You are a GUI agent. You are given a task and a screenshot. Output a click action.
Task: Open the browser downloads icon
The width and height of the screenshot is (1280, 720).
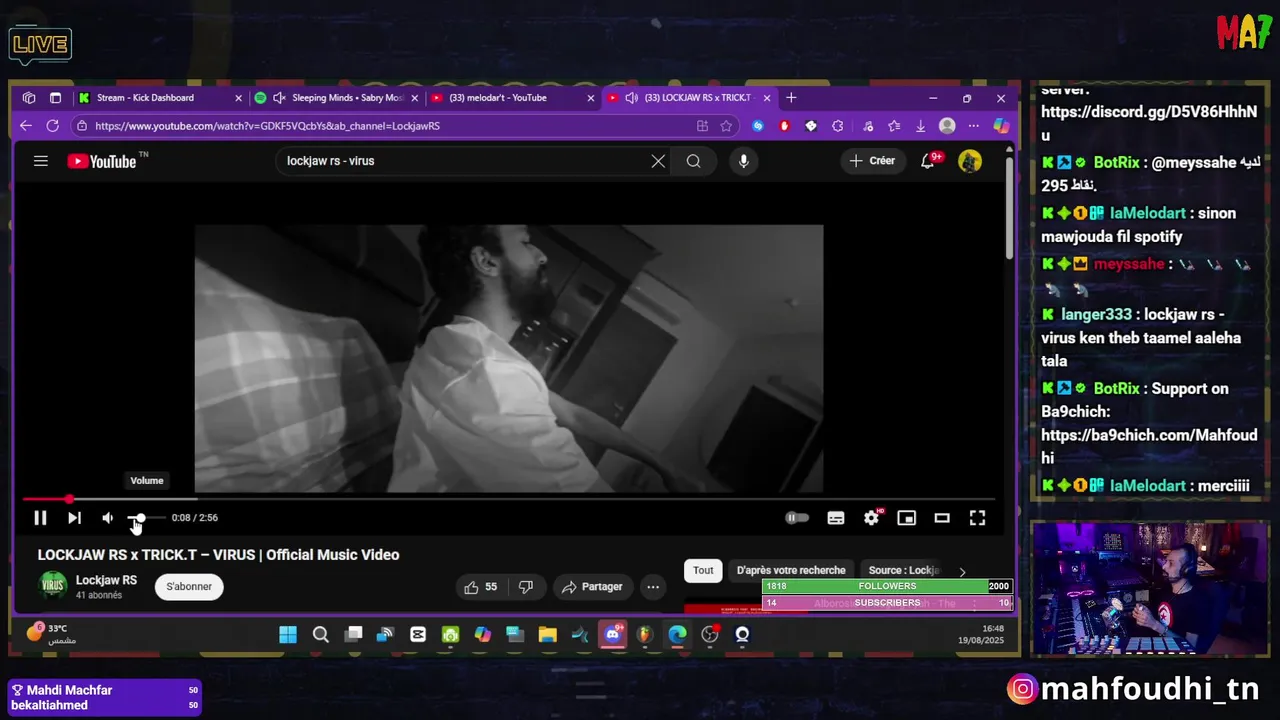[x=920, y=126]
